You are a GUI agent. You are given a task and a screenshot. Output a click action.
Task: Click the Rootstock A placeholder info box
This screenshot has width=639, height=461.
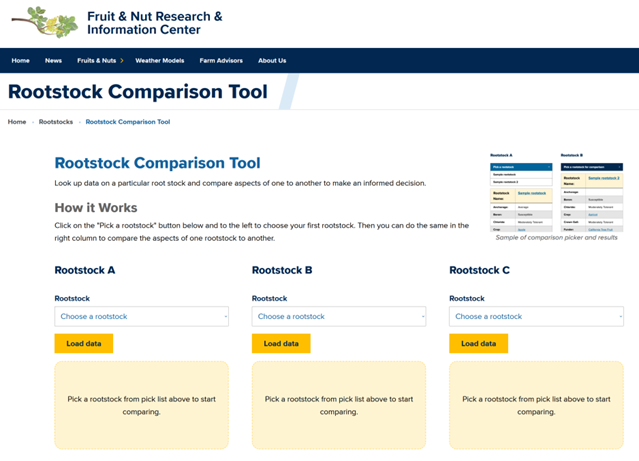[x=141, y=405]
